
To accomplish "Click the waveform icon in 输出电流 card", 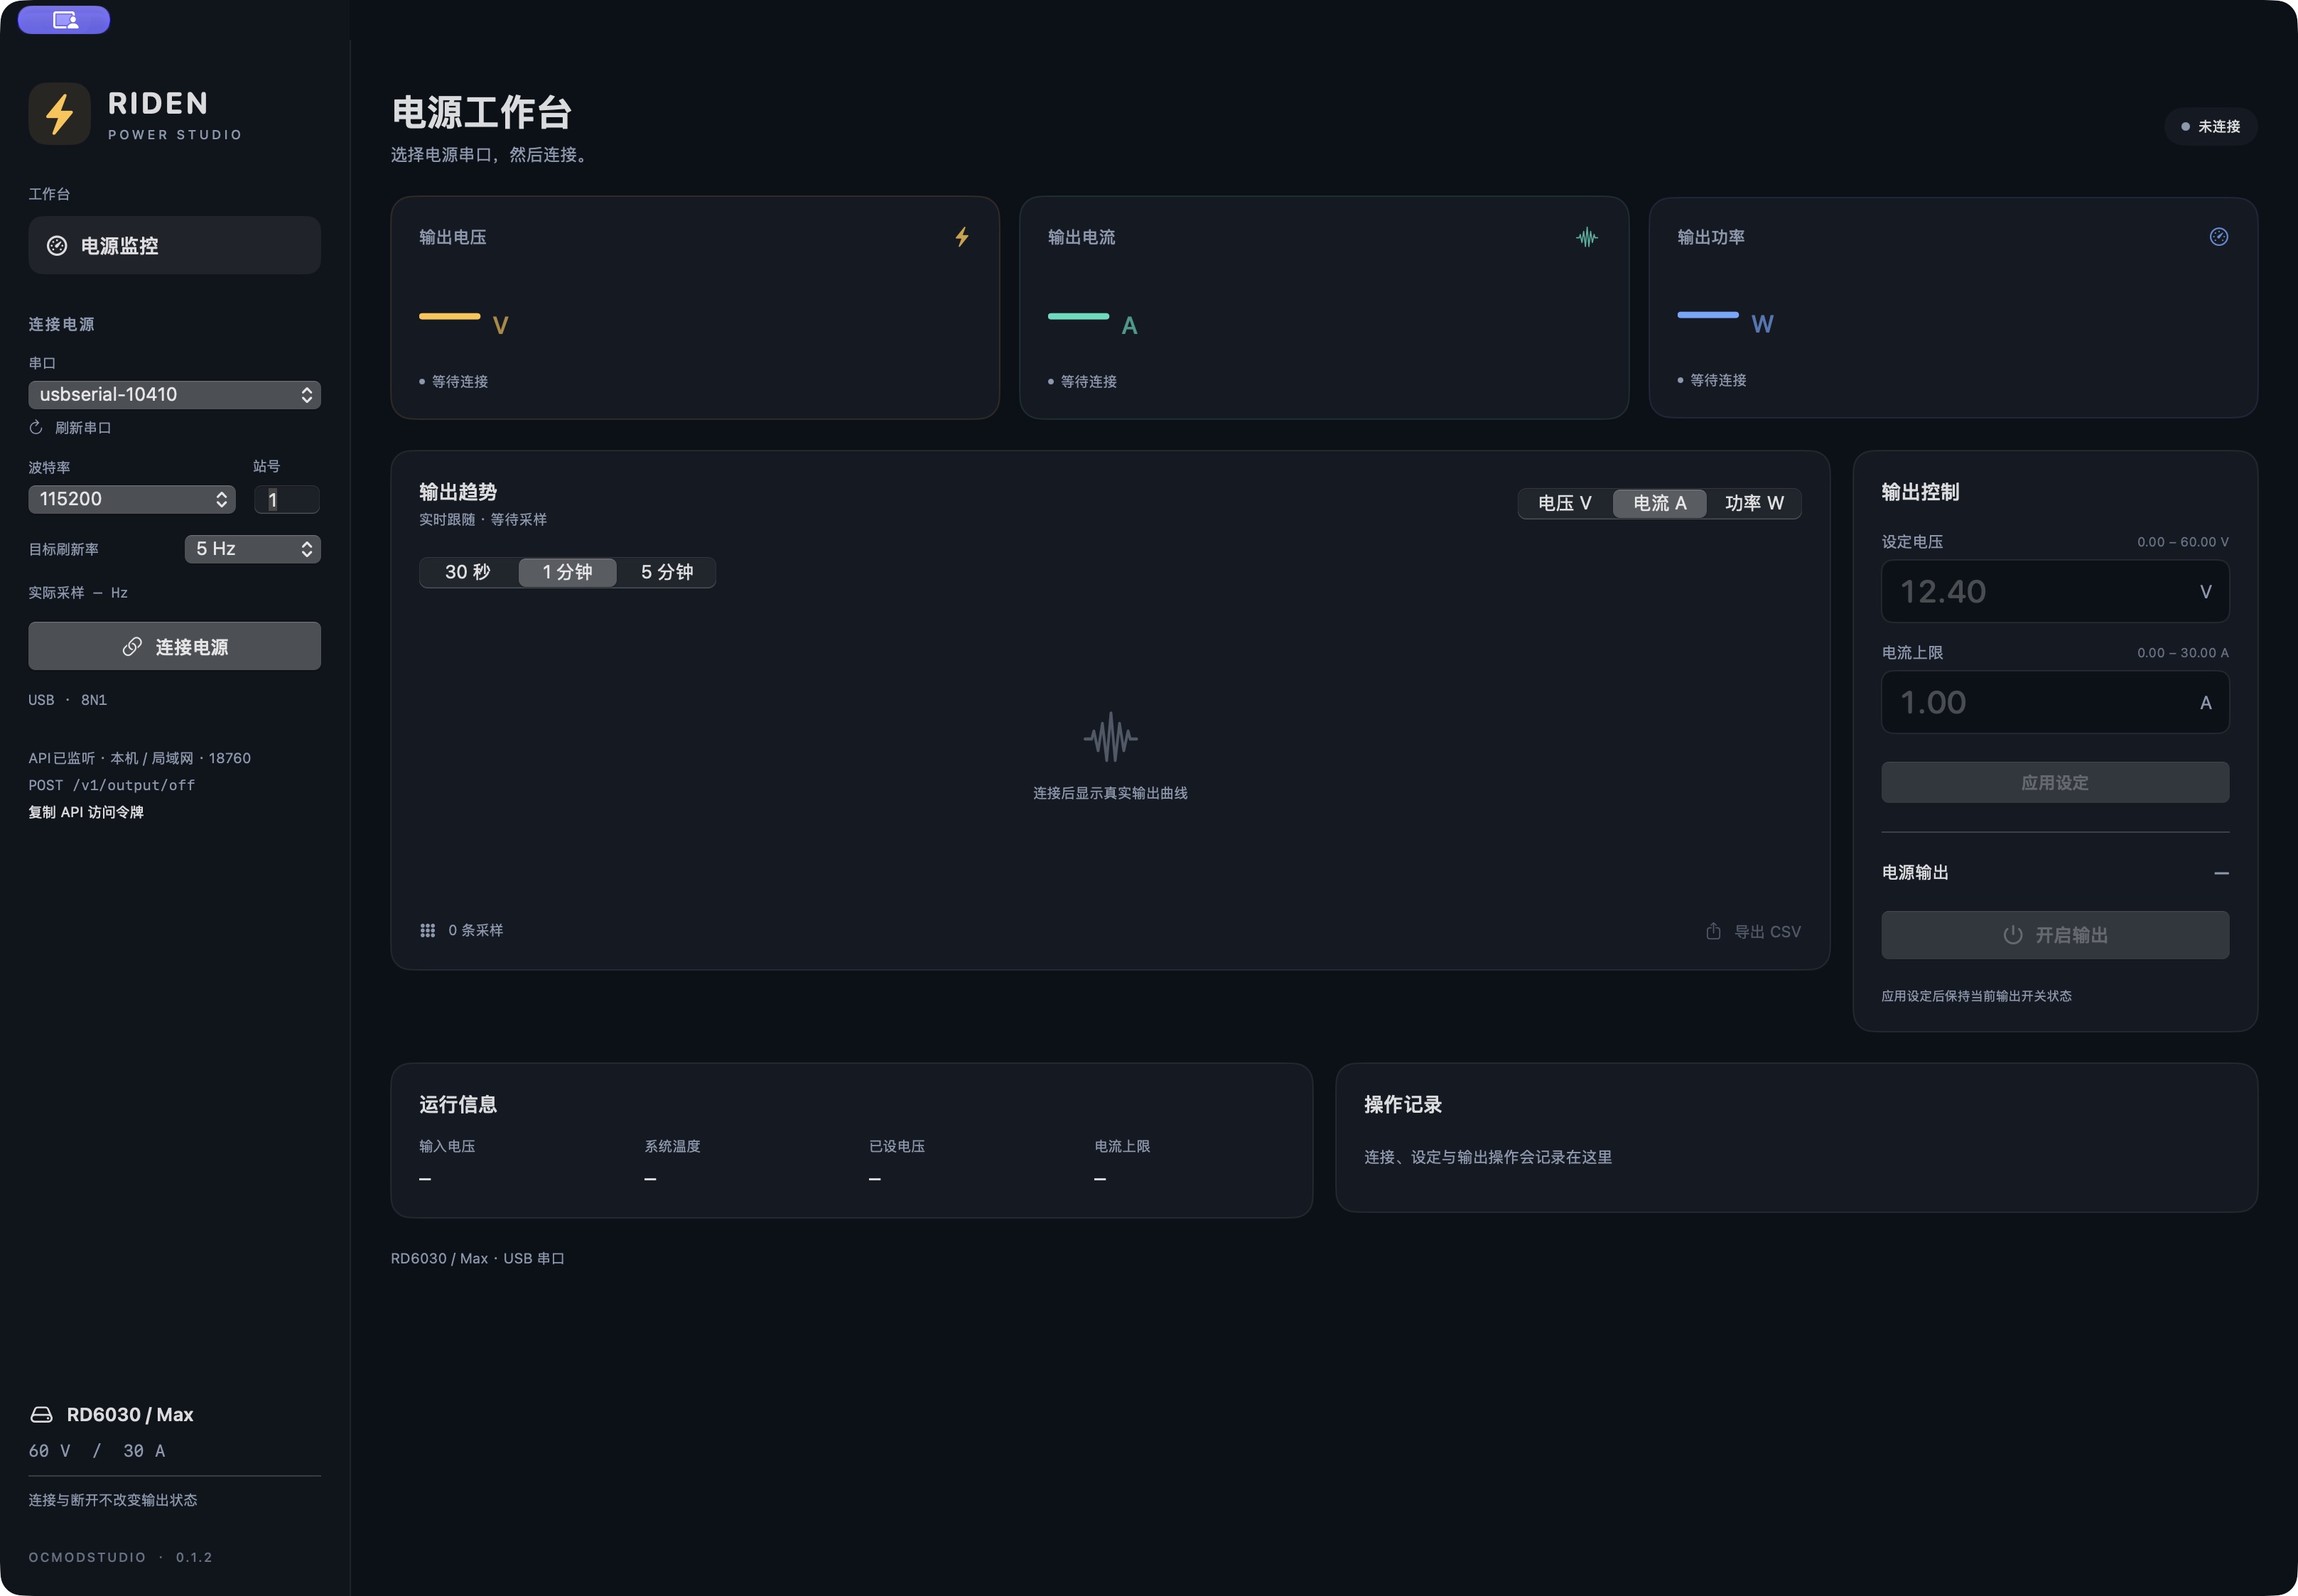I will coord(1587,237).
